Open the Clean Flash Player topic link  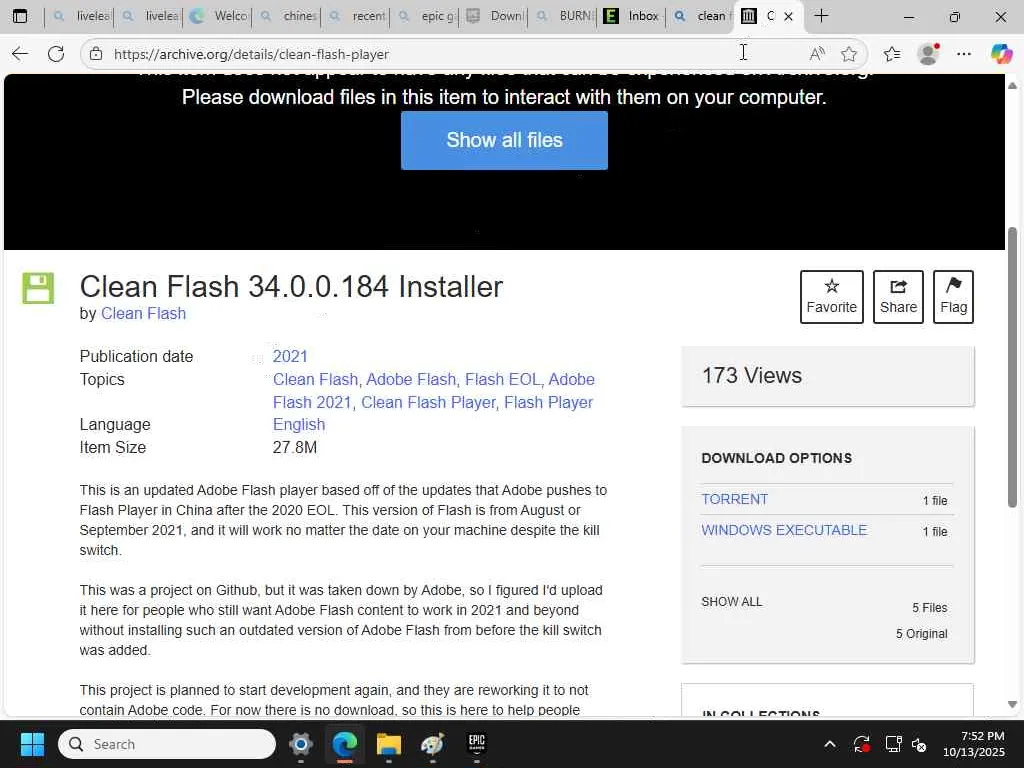click(428, 402)
